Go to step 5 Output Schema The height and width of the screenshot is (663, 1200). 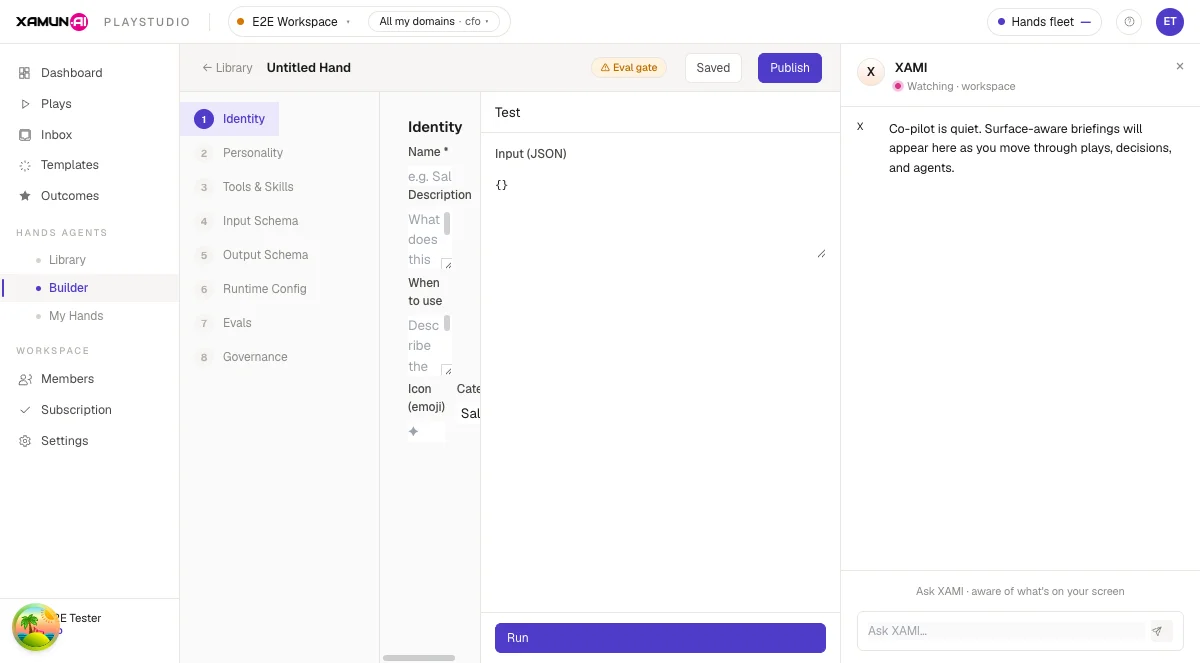pyautogui.click(x=252, y=255)
